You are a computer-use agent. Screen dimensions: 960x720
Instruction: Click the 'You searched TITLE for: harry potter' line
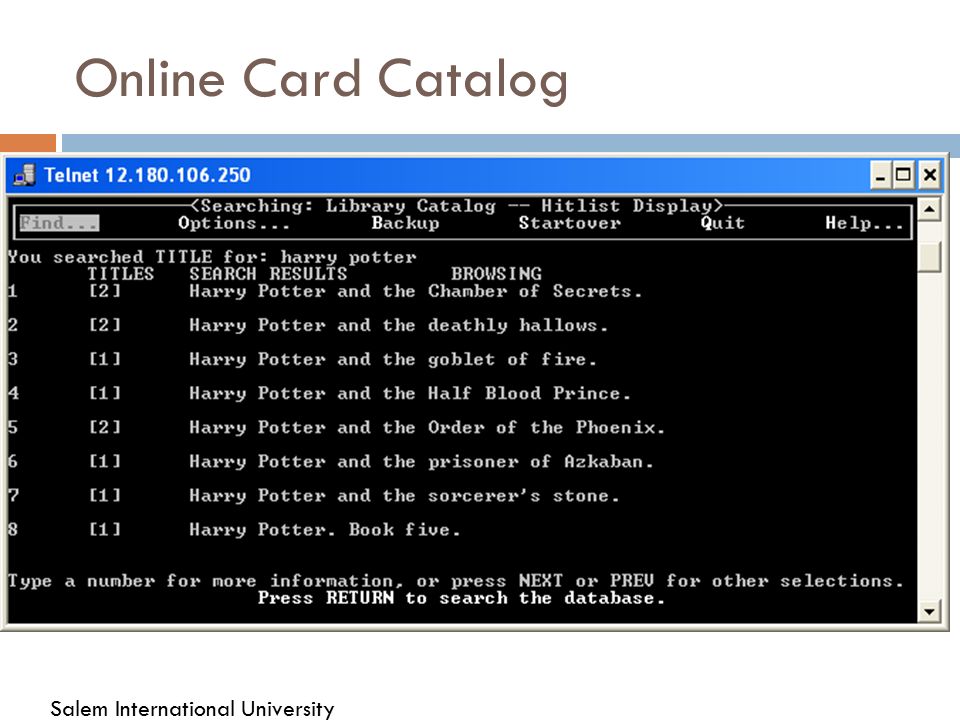[212, 257]
